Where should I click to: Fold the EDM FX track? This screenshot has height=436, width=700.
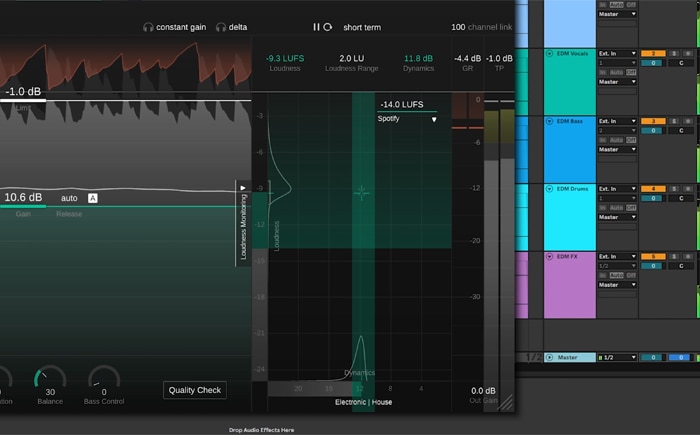point(550,257)
